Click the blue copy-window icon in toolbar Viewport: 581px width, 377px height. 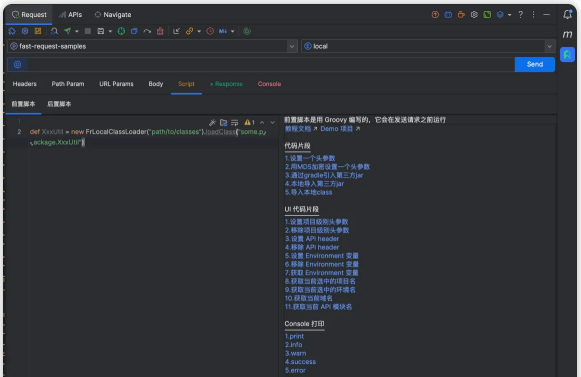tap(134, 31)
